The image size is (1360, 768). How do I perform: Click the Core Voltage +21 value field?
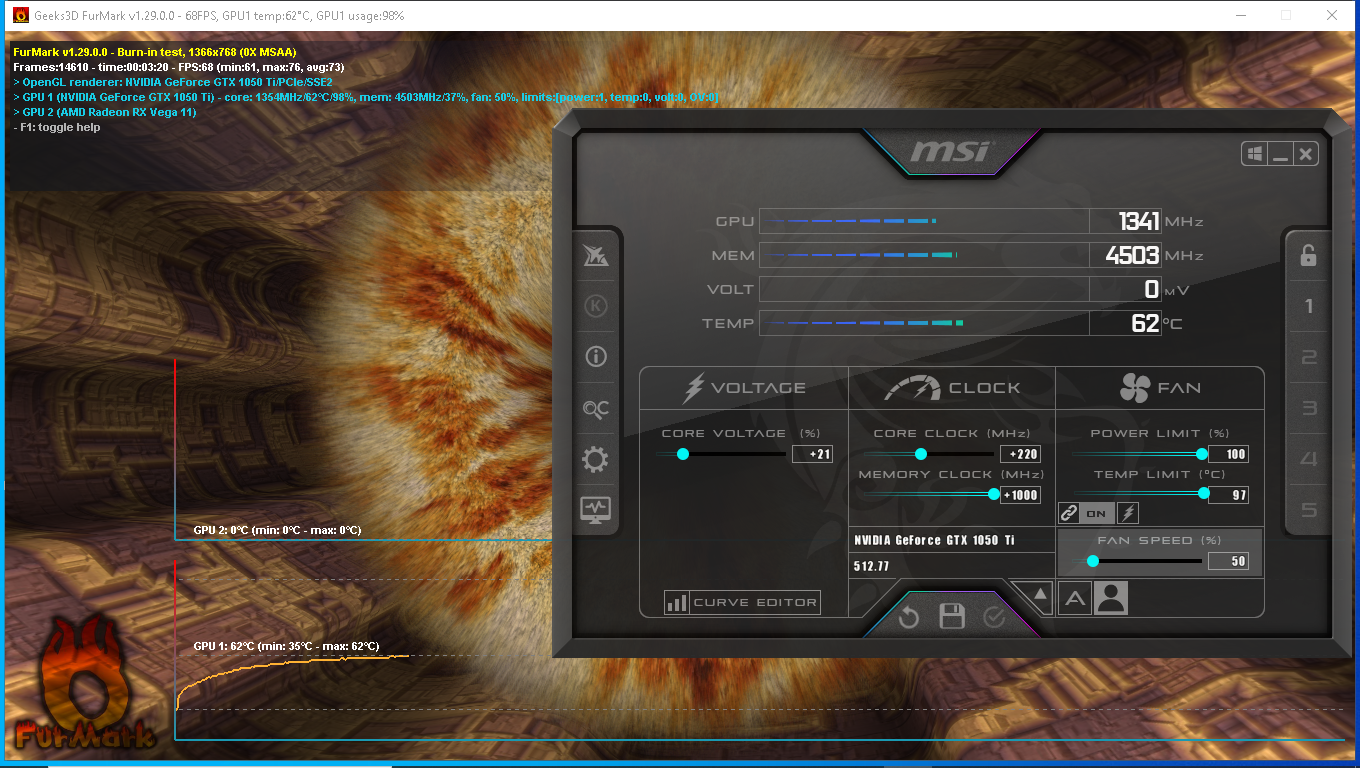pos(812,454)
